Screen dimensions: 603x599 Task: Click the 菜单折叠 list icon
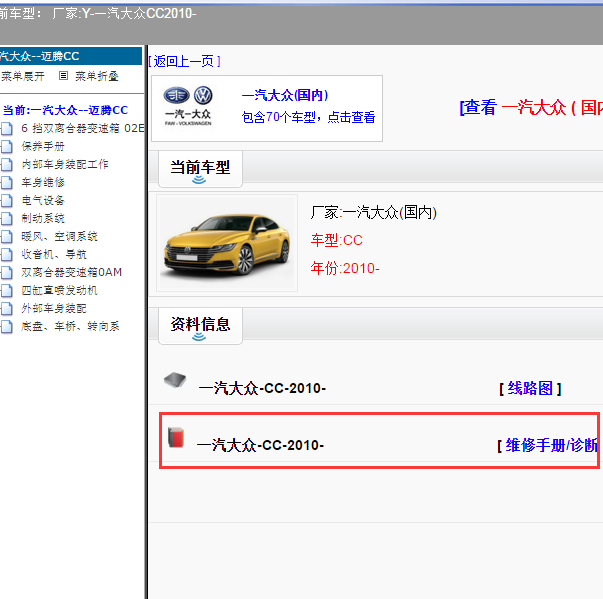point(63,76)
